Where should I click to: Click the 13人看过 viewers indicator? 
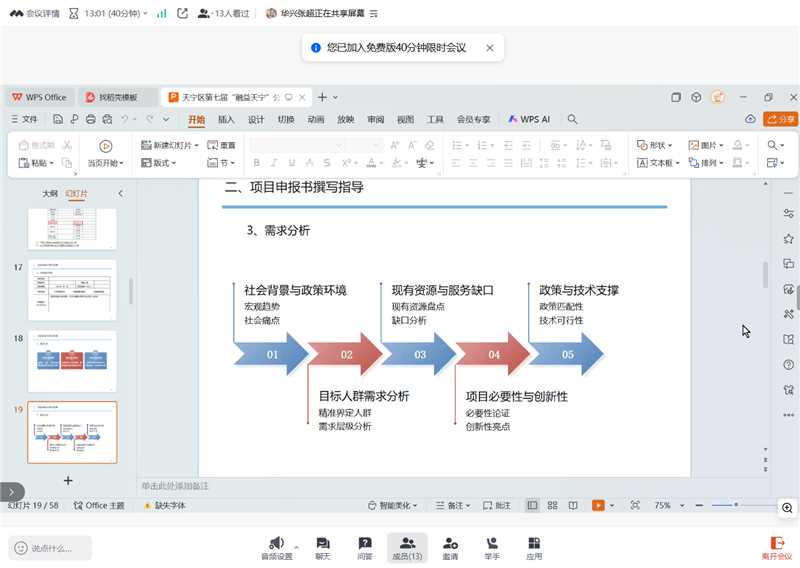click(x=223, y=14)
